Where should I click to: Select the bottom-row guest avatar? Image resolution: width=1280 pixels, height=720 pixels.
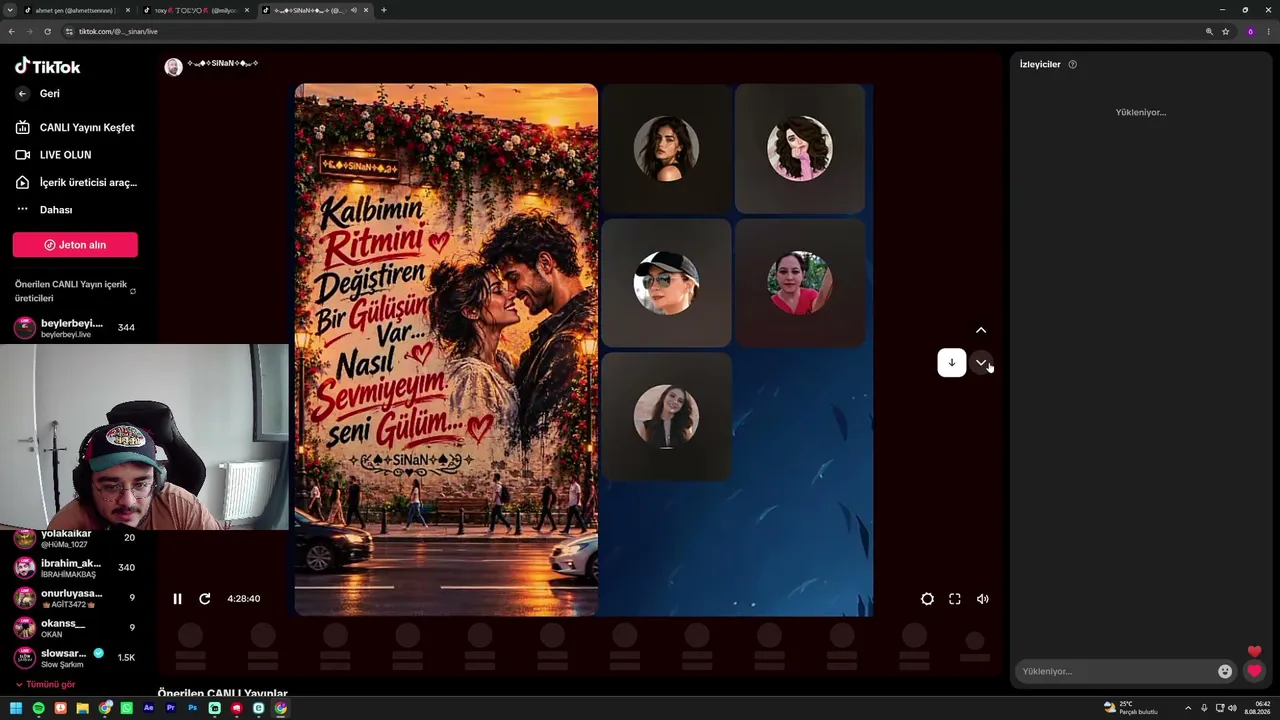[x=666, y=416]
